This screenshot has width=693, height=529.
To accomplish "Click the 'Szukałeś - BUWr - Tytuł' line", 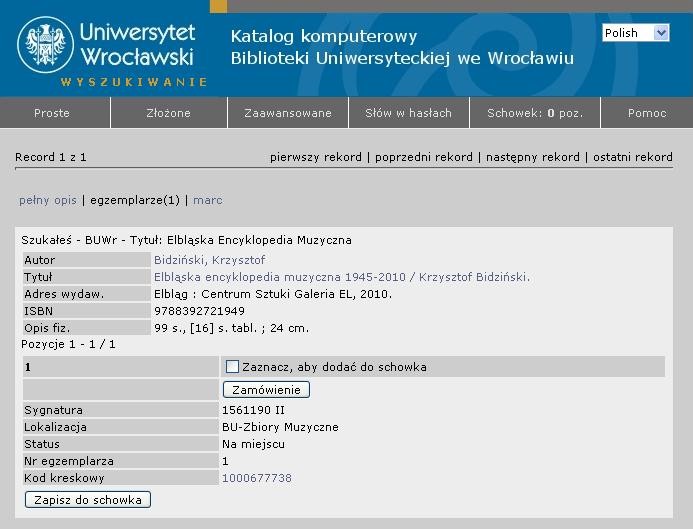I will (187, 240).
